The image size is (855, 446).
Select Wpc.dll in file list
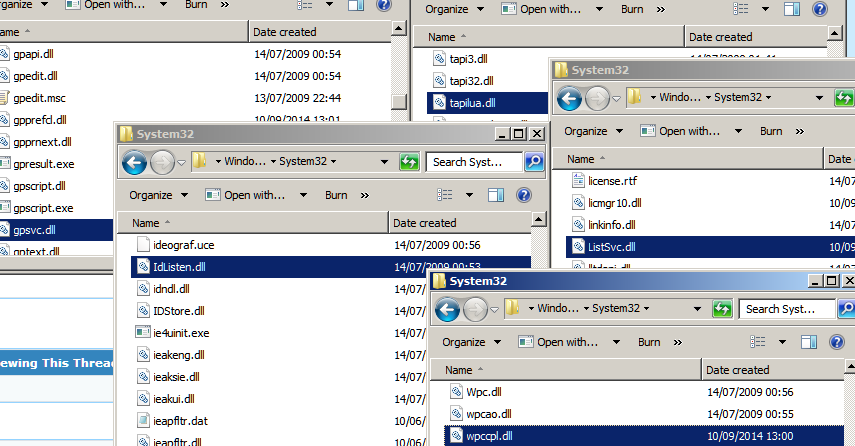484,392
